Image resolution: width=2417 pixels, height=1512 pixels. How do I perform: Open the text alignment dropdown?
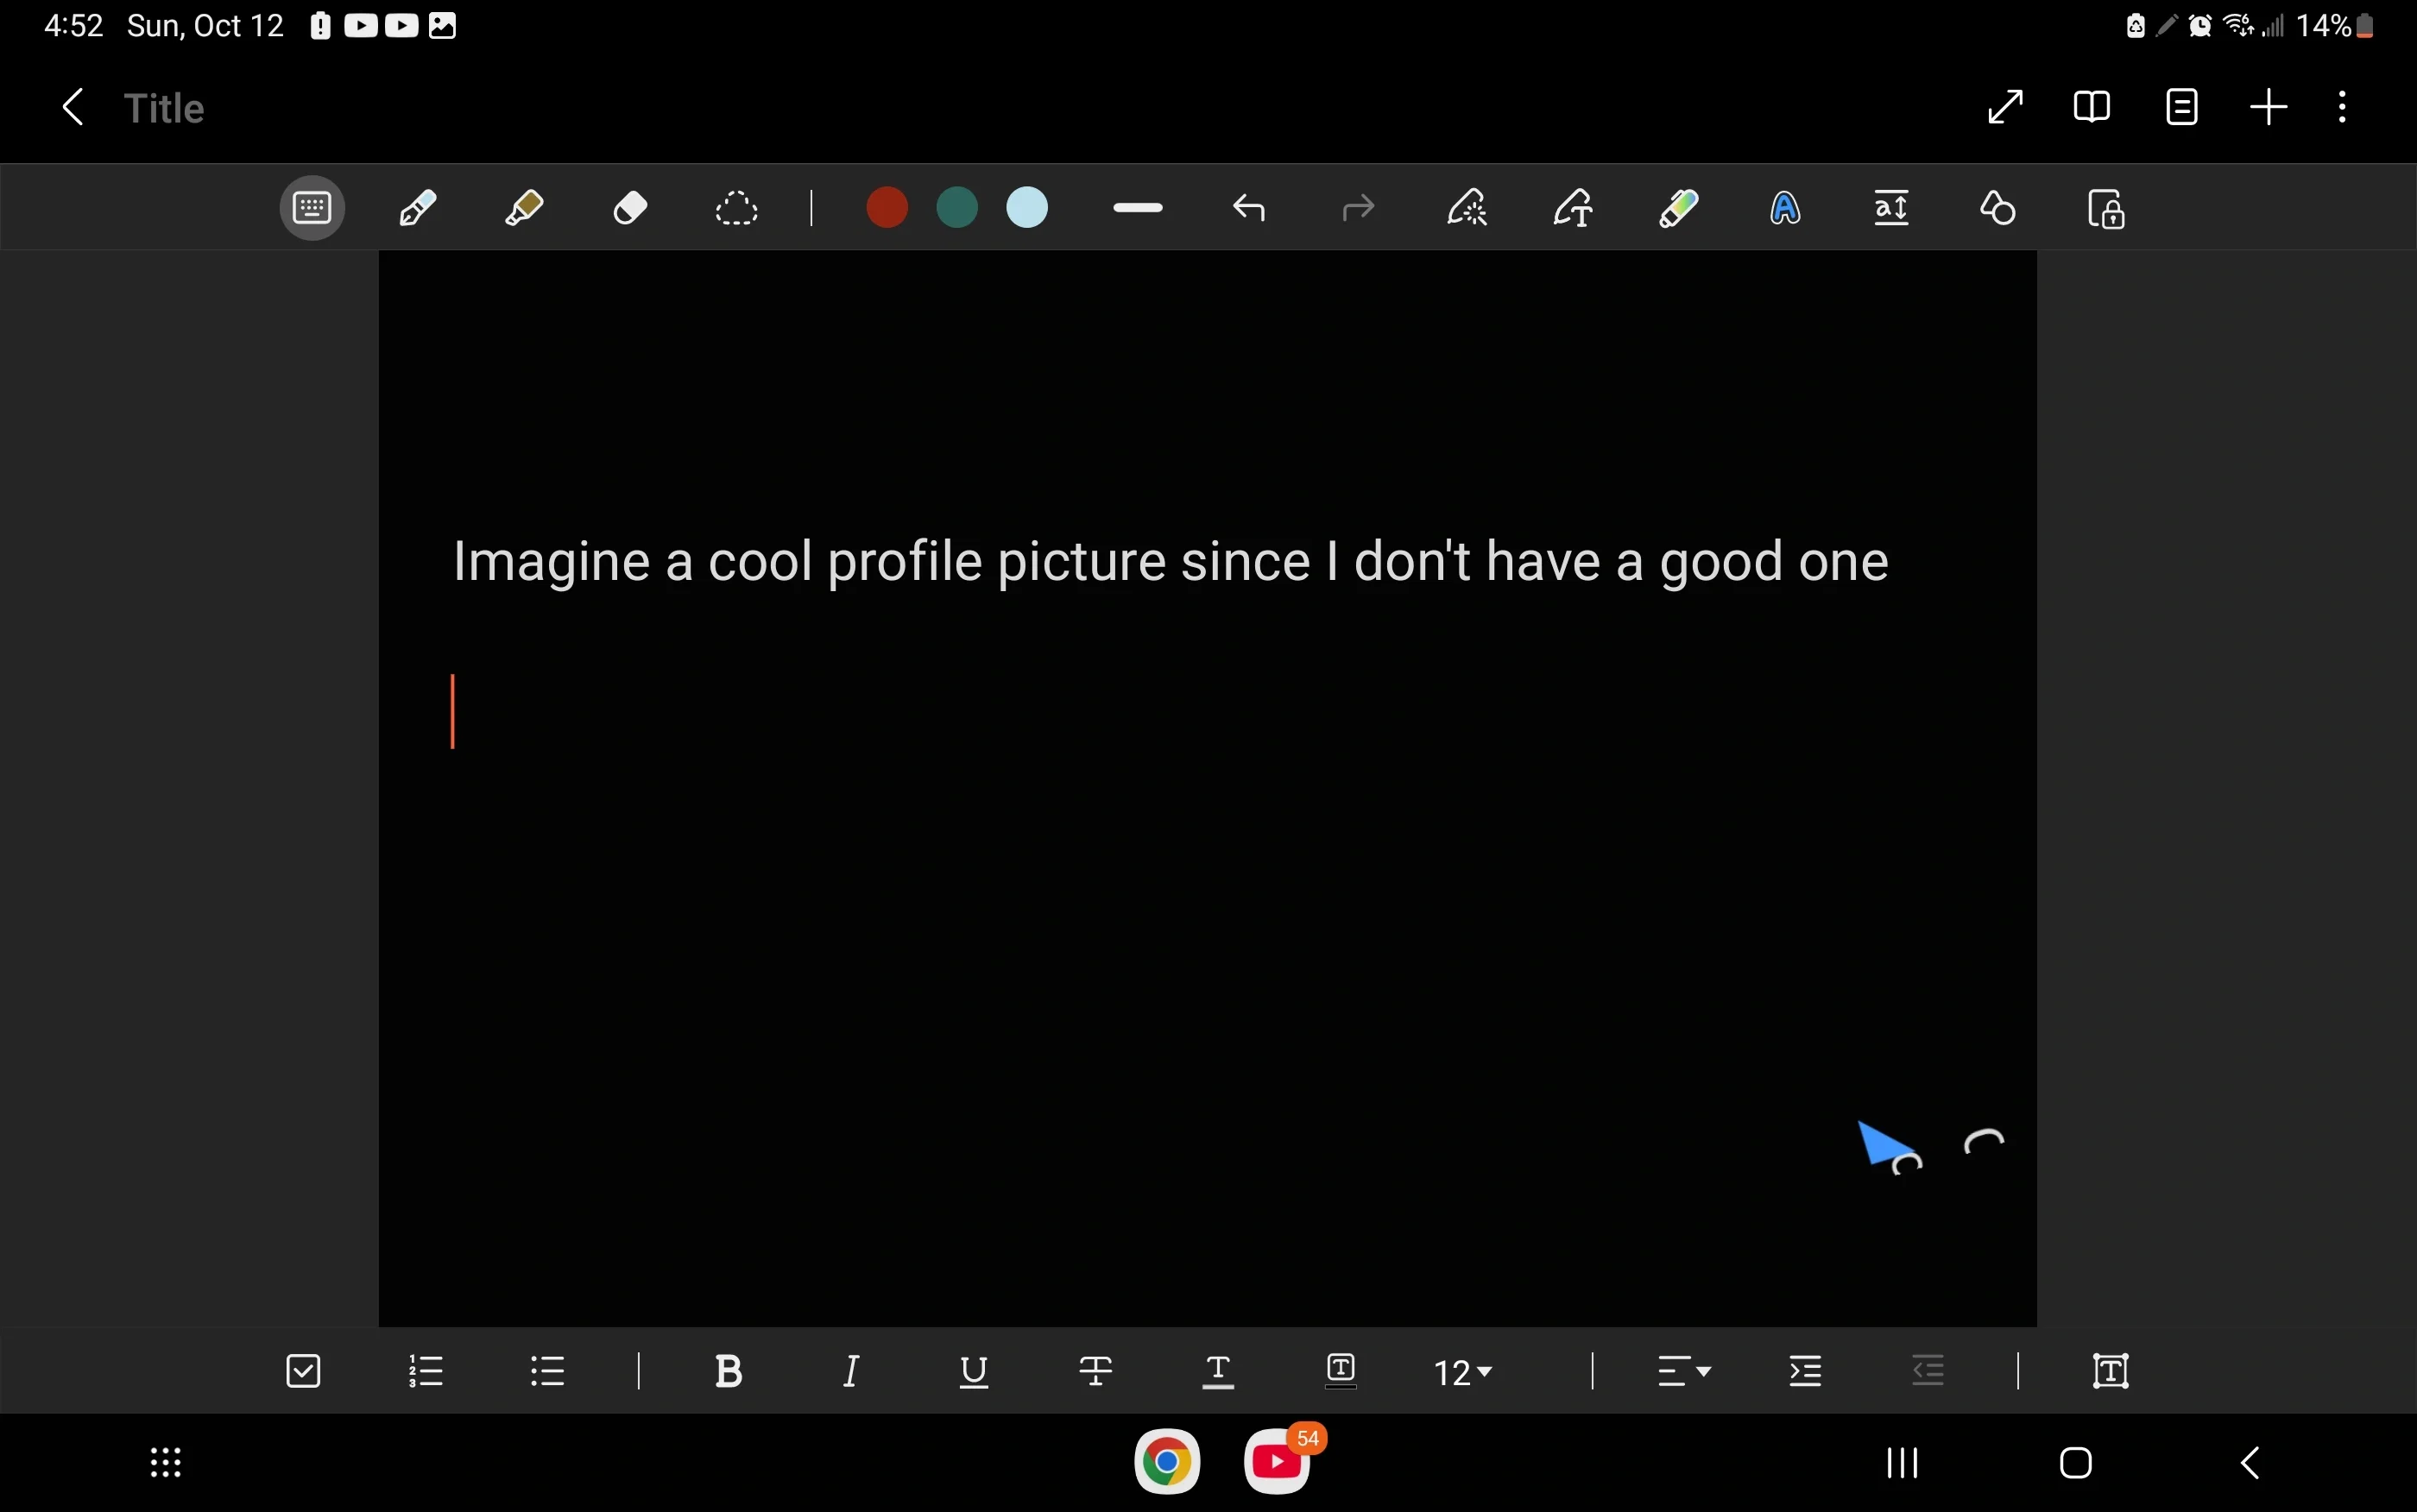[1685, 1371]
